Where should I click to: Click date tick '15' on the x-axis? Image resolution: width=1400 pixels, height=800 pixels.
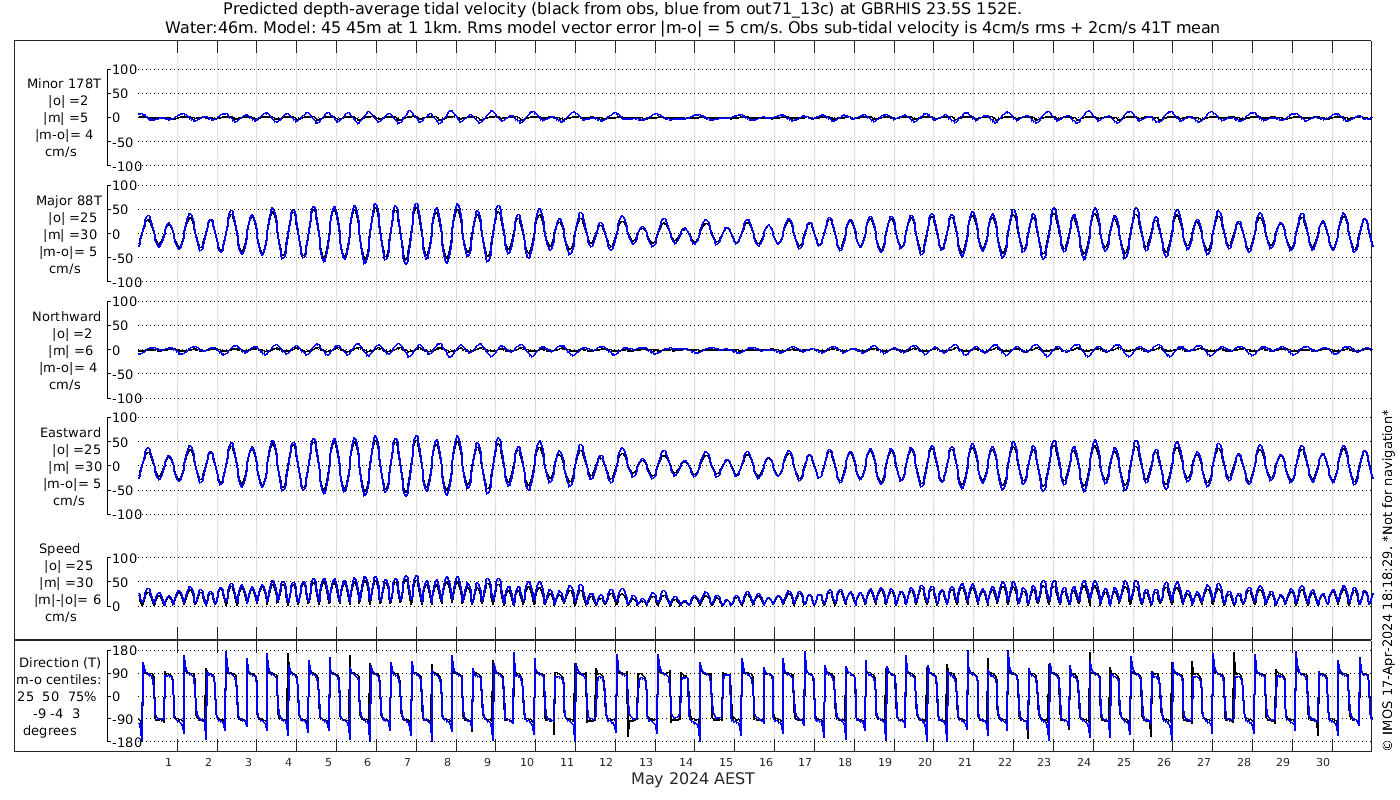[726, 762]
